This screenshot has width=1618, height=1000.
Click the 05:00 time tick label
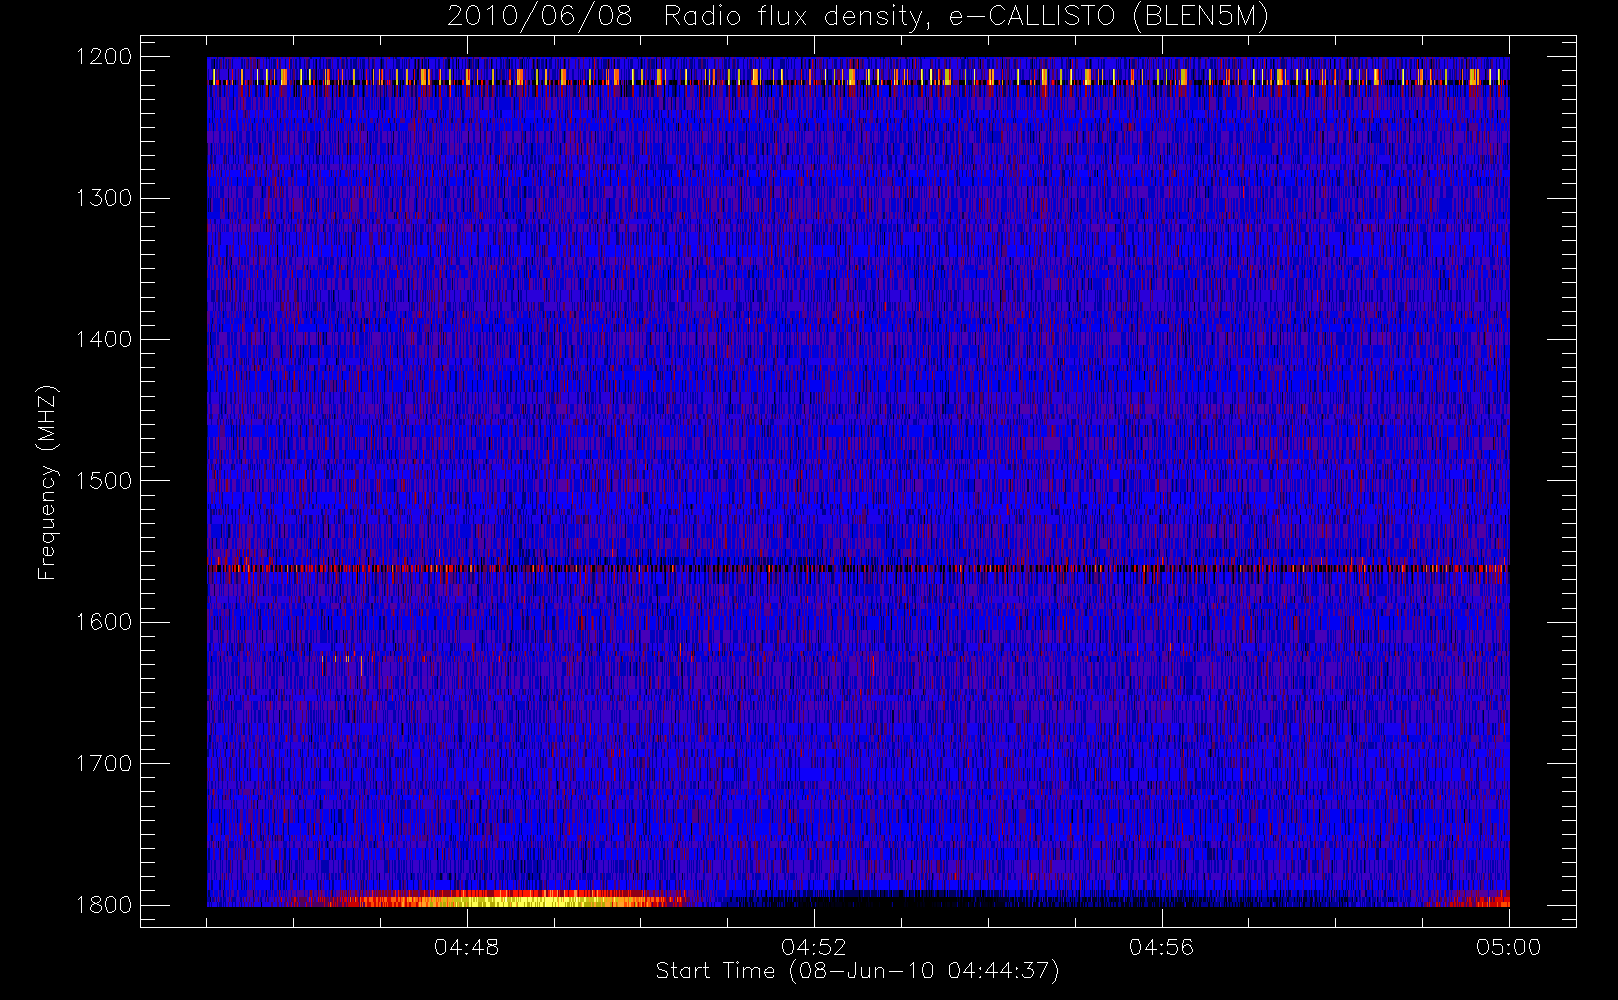tap(1509, 947)
